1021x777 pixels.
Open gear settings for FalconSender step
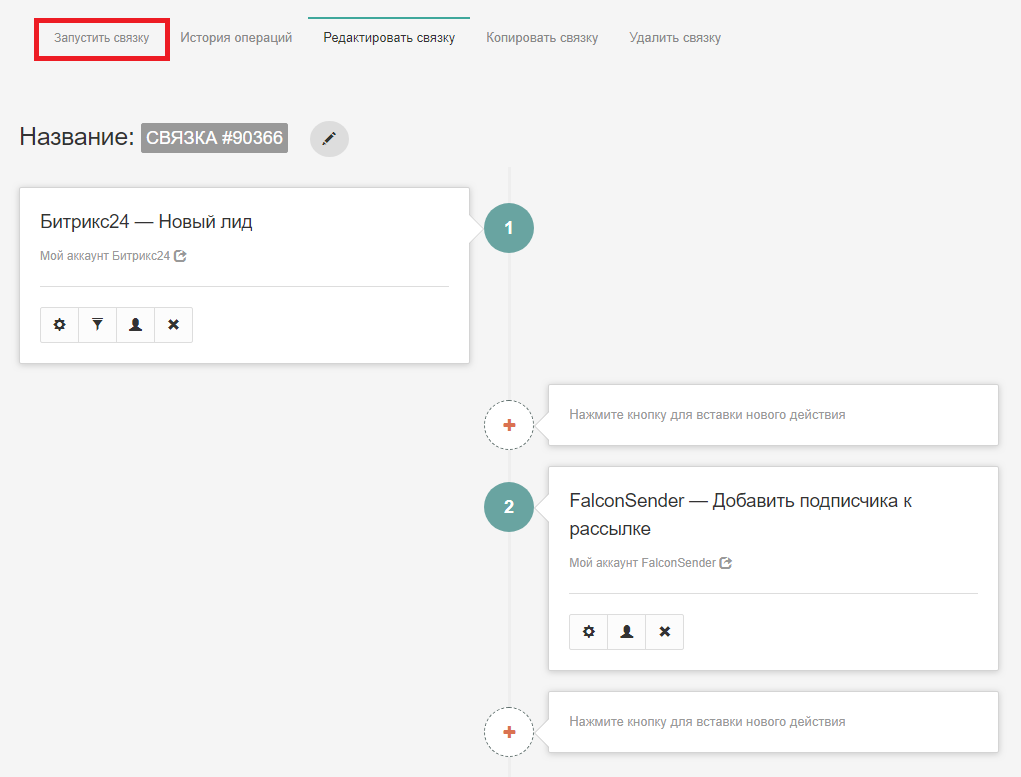(x=589, y=632)
